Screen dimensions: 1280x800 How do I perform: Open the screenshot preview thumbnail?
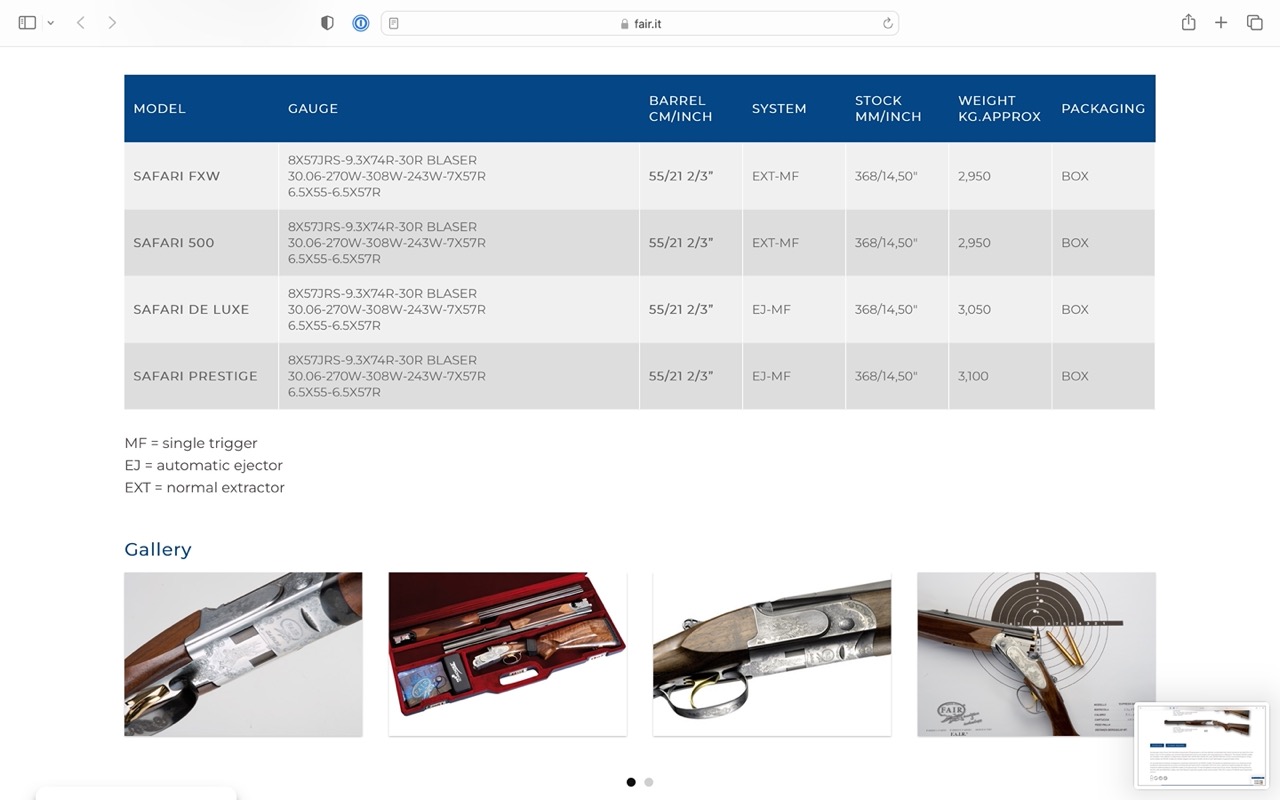[x=1201, y=745]
